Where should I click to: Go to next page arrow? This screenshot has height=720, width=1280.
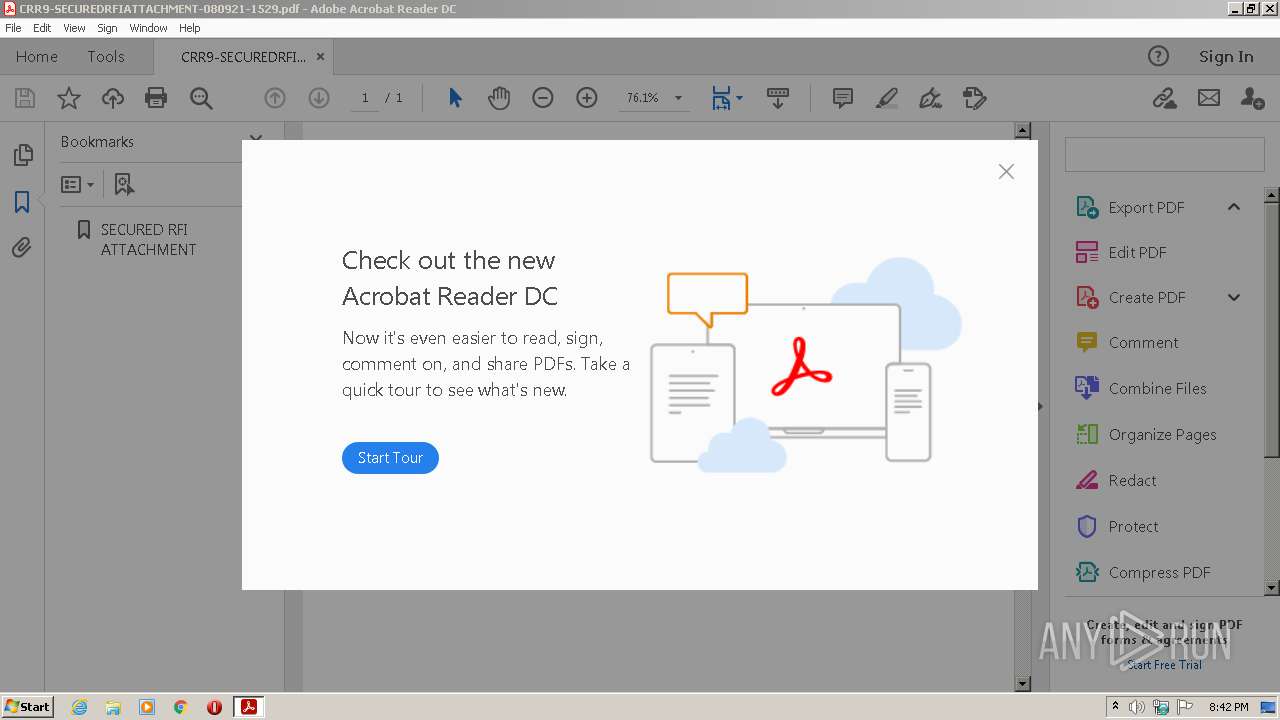319,98
